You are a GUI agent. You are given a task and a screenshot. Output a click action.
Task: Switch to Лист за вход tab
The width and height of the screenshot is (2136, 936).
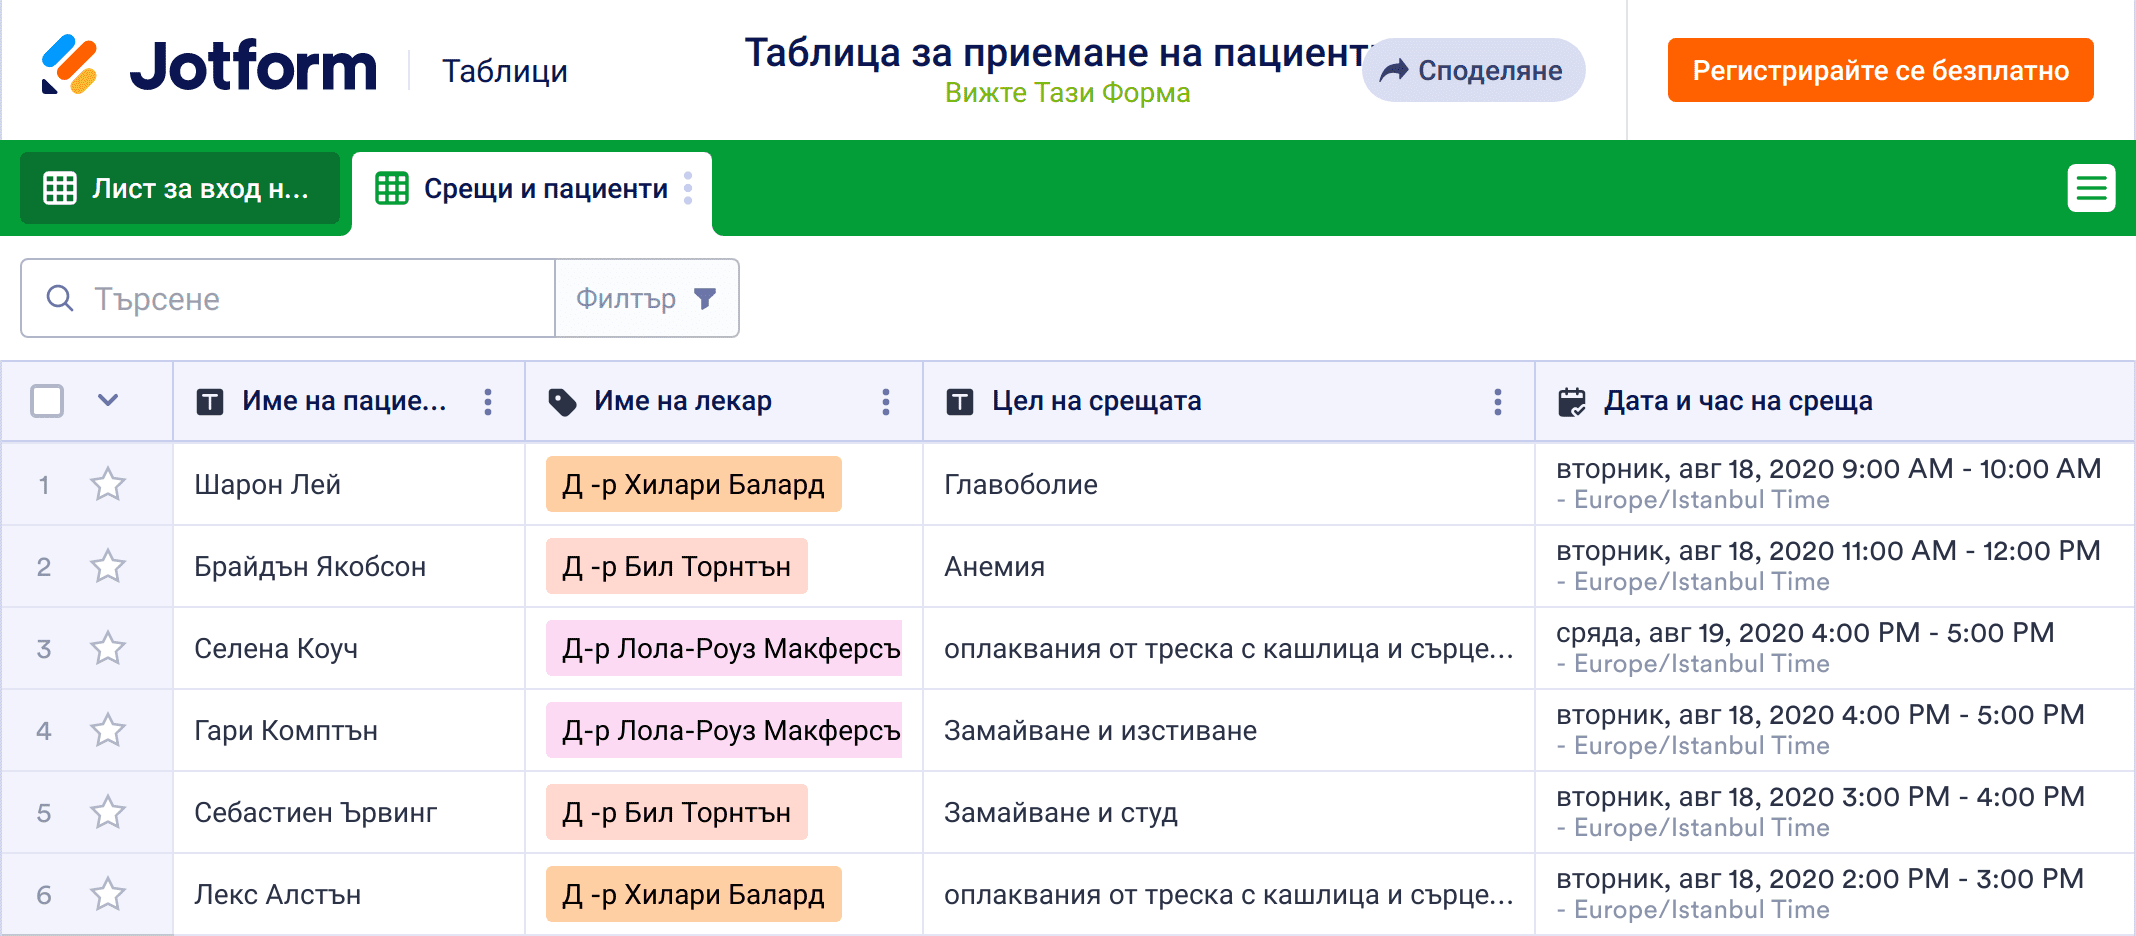180,188
